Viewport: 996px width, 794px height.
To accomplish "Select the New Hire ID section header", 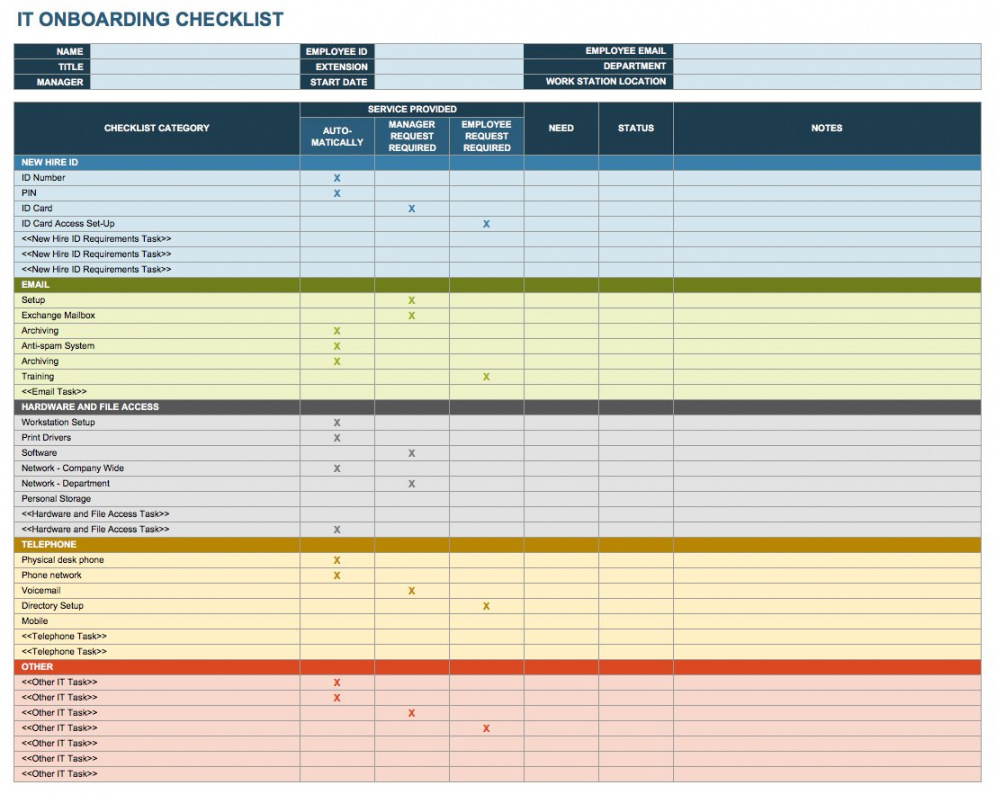I will tap(50, 162).
